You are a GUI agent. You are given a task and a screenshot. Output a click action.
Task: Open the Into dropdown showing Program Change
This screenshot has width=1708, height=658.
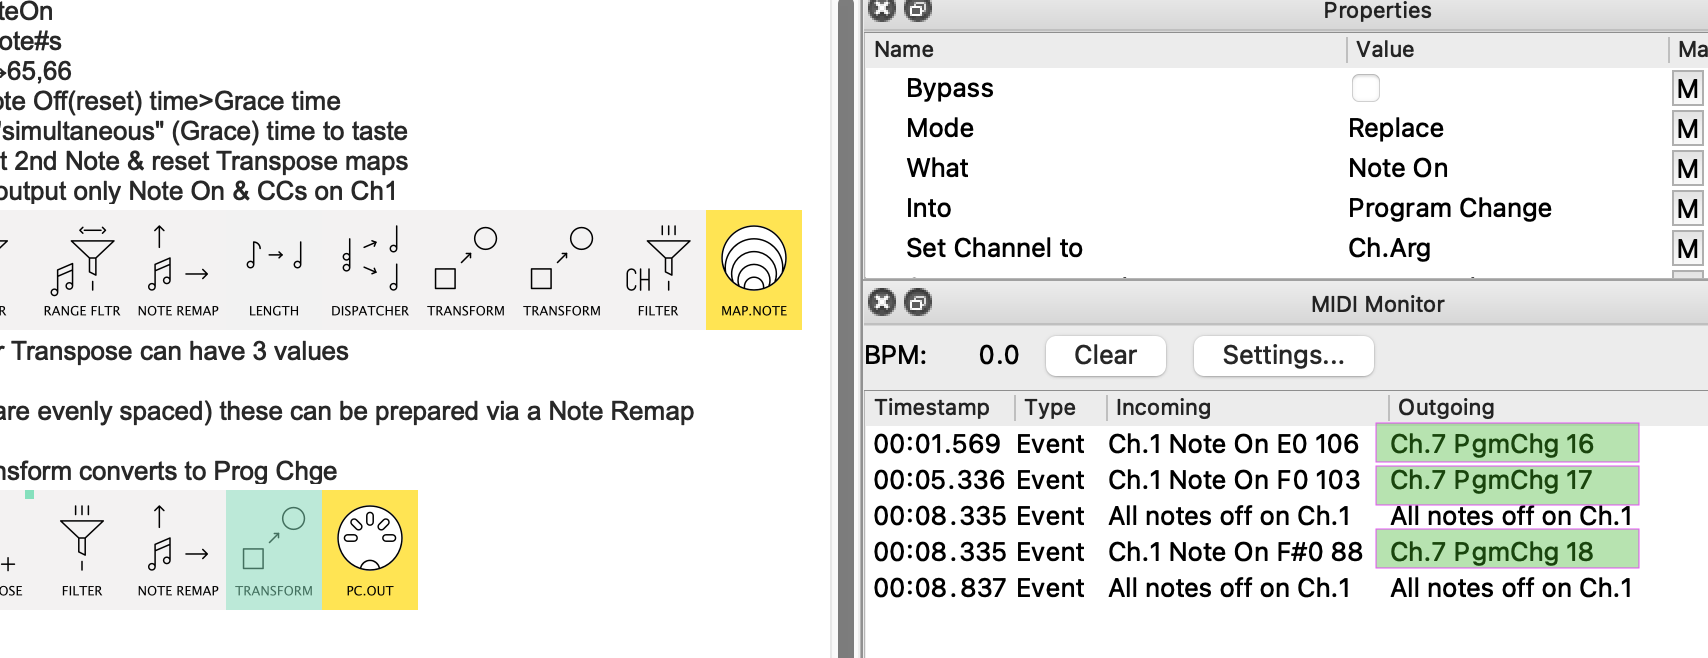pos(1449,208)
